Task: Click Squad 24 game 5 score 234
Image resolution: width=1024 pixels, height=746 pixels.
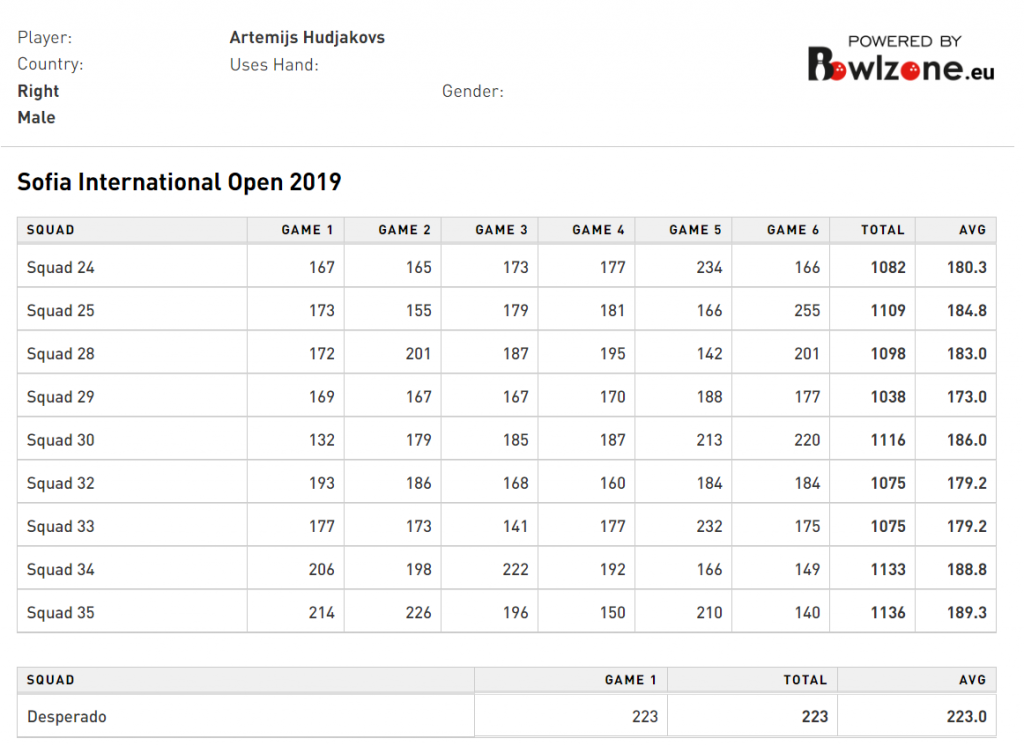Action: pyautogui.click(x=709, y=267)
